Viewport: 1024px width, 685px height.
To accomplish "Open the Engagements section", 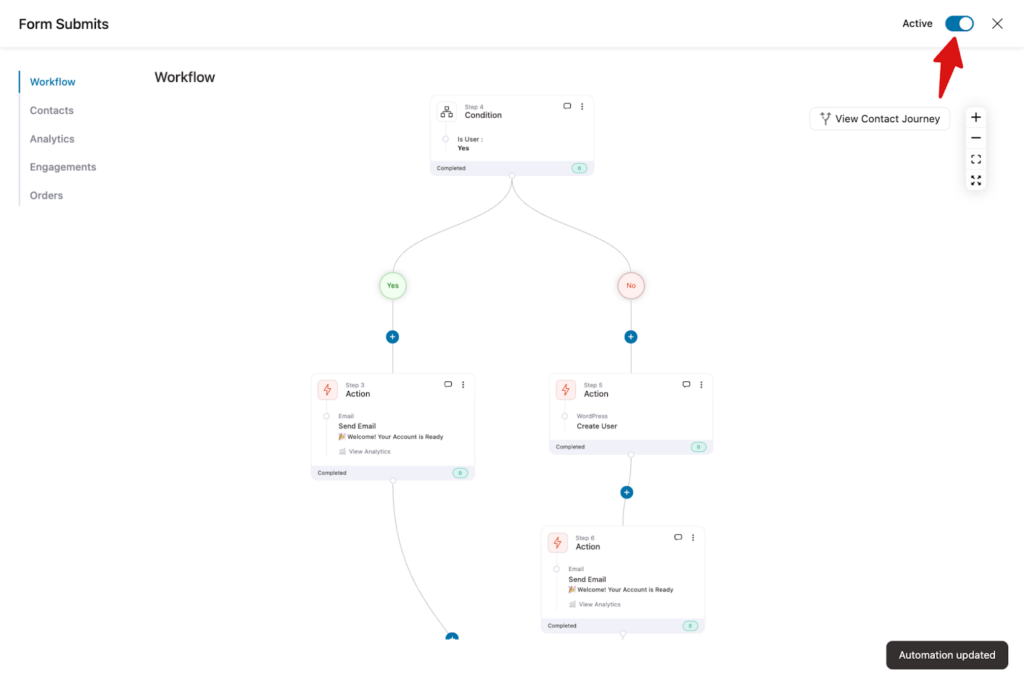I will click(x=63, y=167).
